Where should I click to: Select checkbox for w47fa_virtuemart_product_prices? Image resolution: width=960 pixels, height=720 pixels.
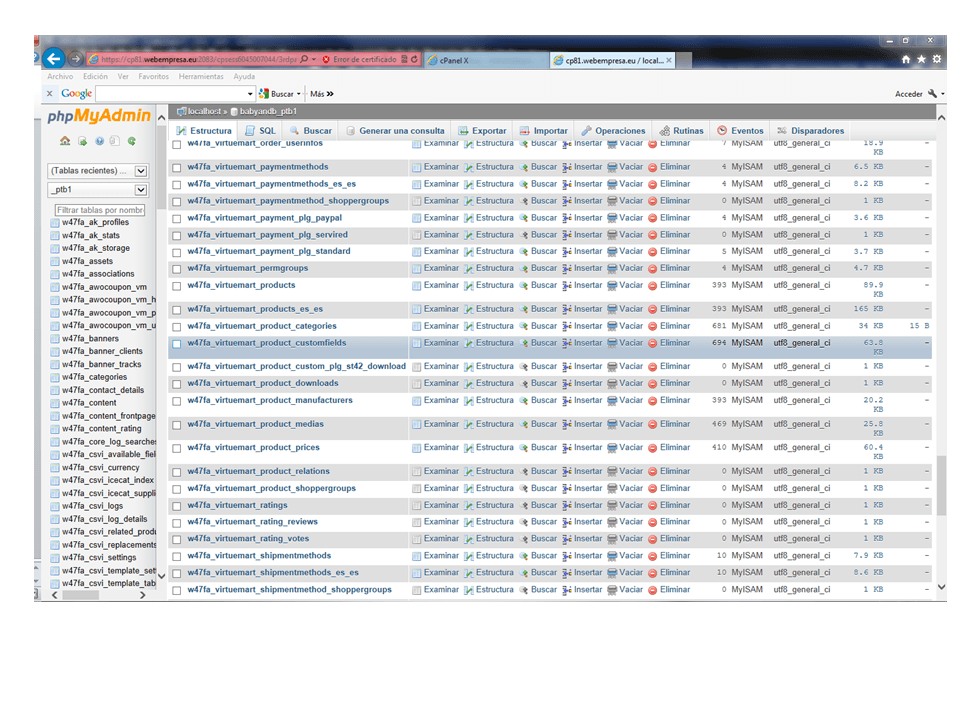pos(177,448)
